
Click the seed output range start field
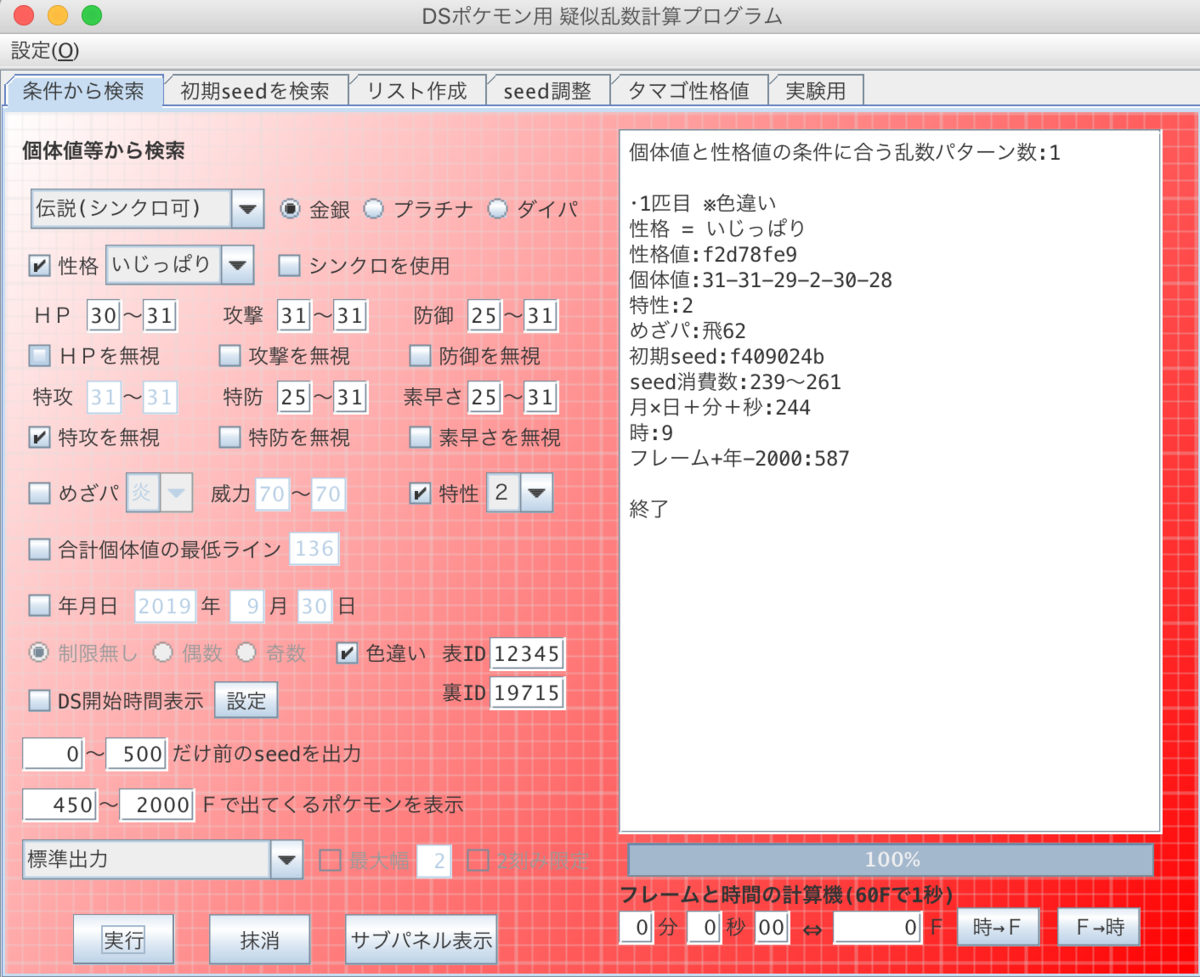click(x=53, y=754)
